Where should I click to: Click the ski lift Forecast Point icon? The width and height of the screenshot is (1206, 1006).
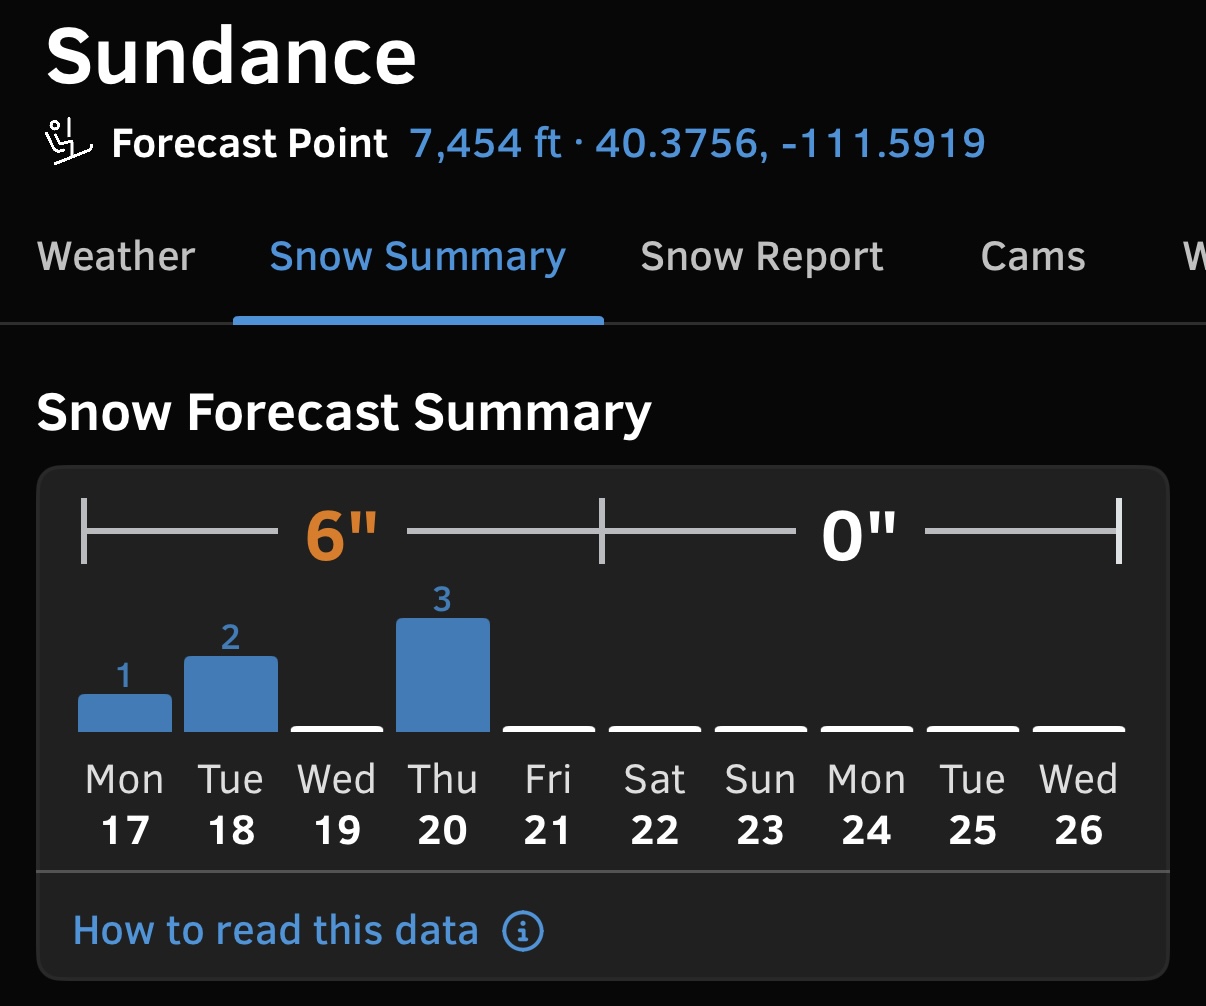69,143
